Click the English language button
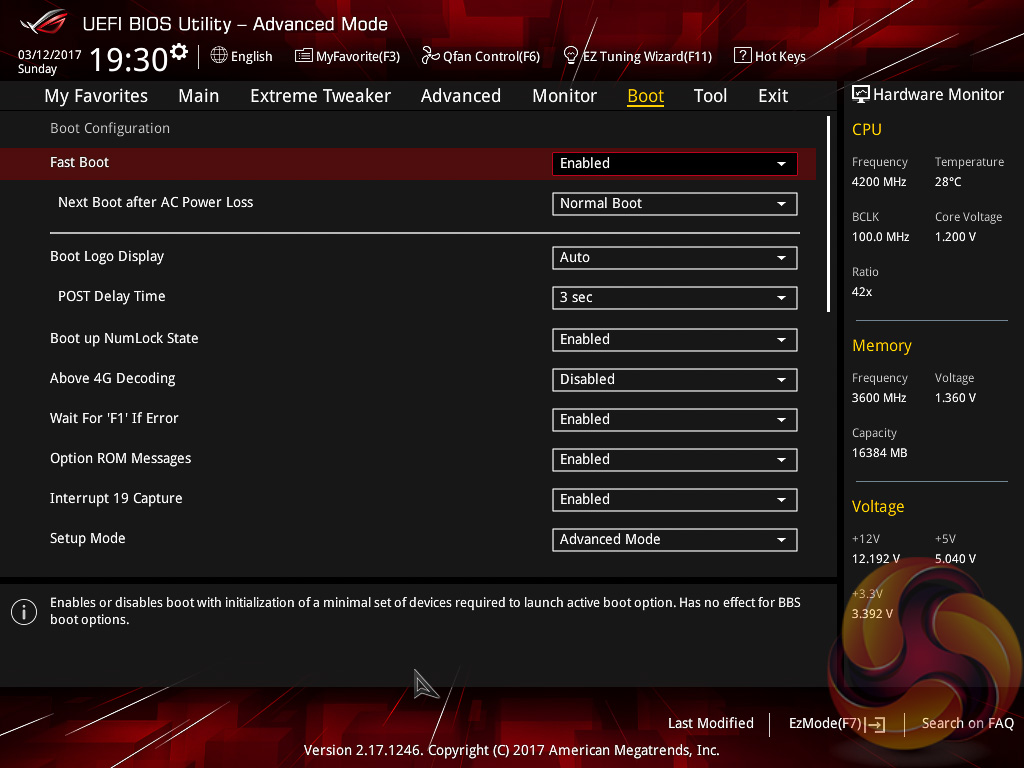Viewport: 1024px width, 768px height. click(242, 56)
